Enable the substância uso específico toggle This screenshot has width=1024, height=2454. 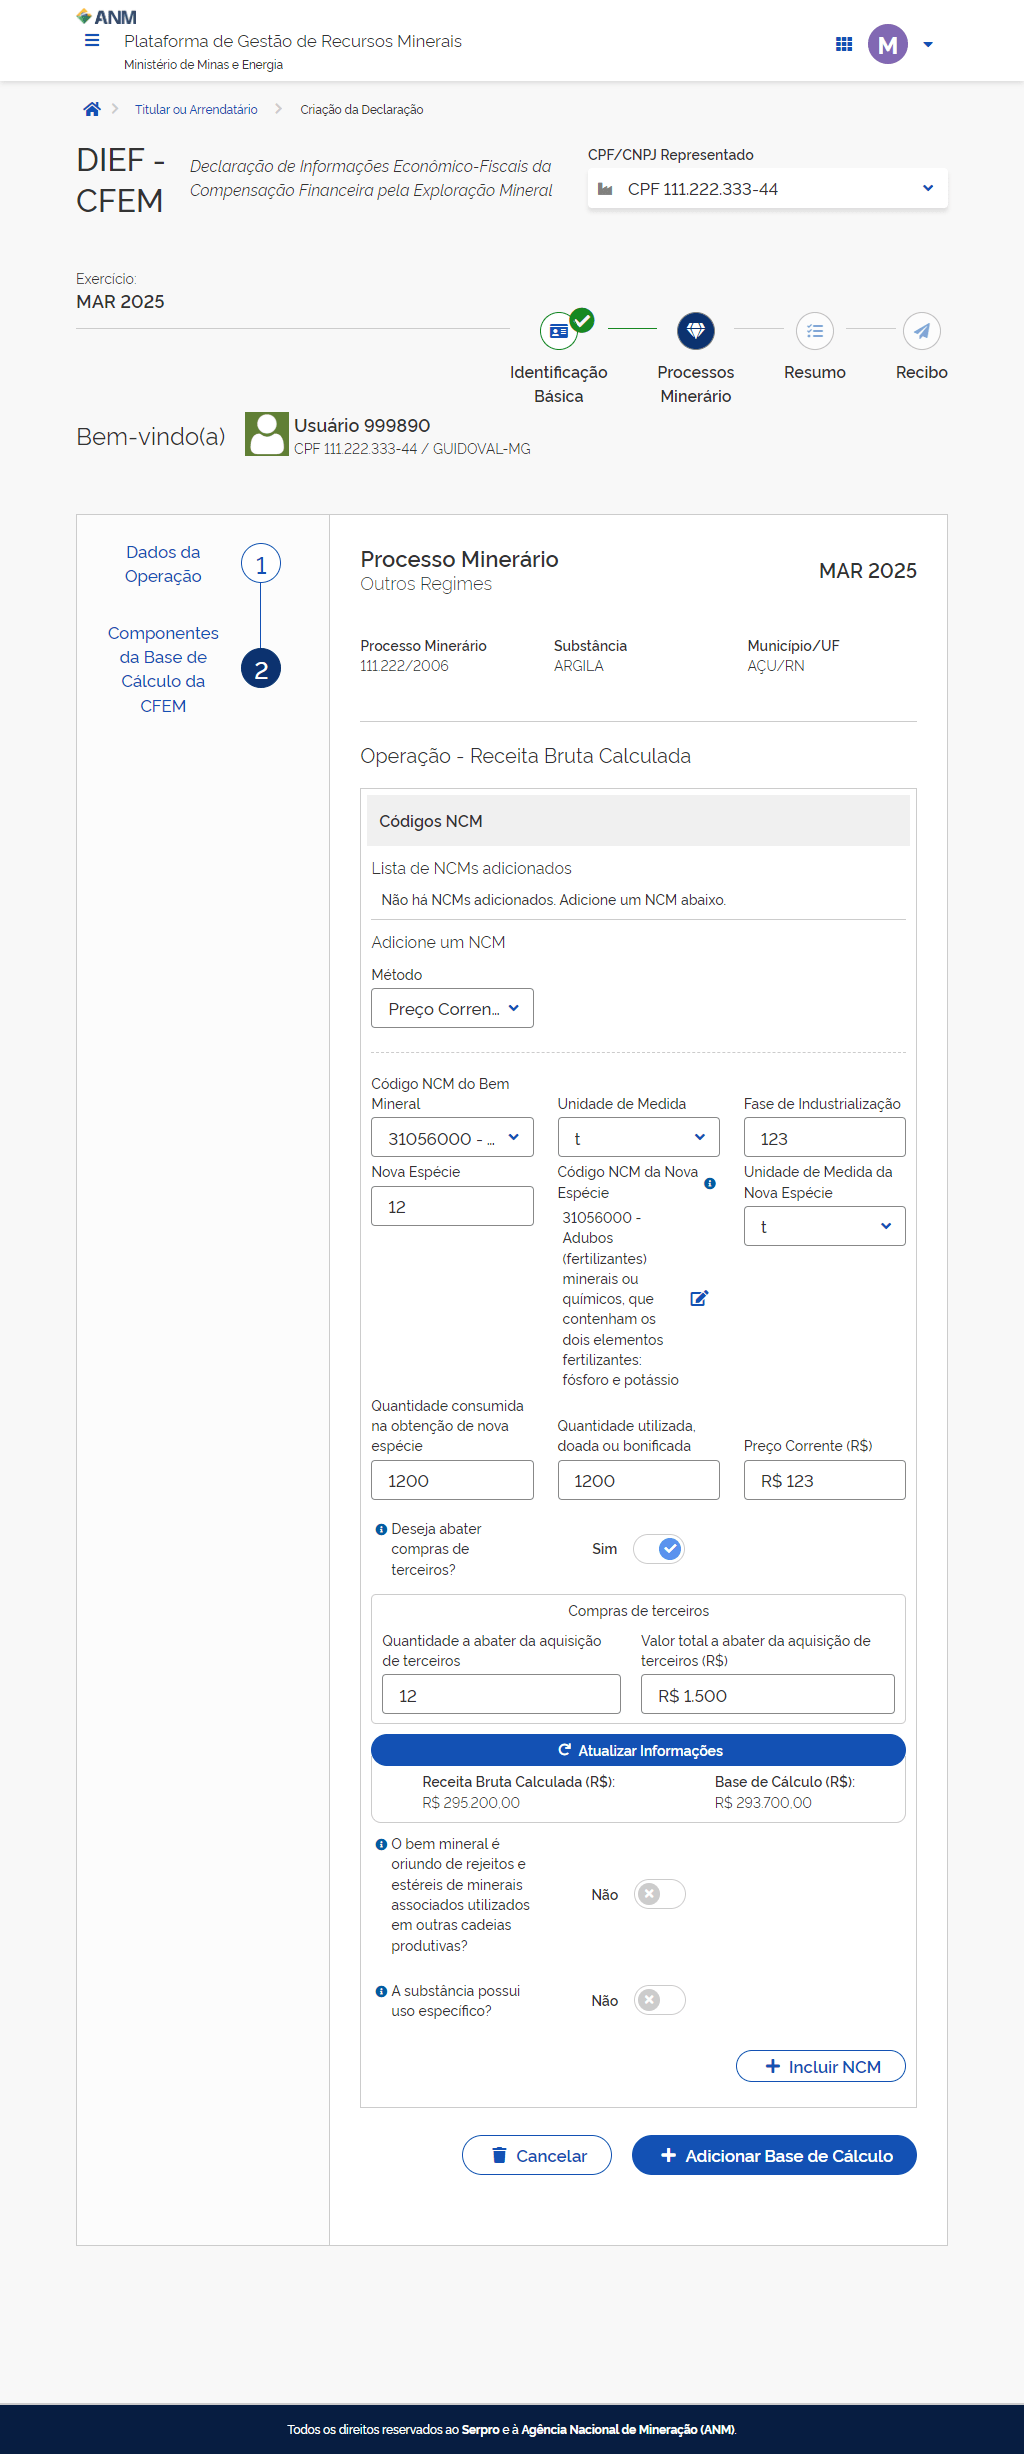click(659, 2000)
